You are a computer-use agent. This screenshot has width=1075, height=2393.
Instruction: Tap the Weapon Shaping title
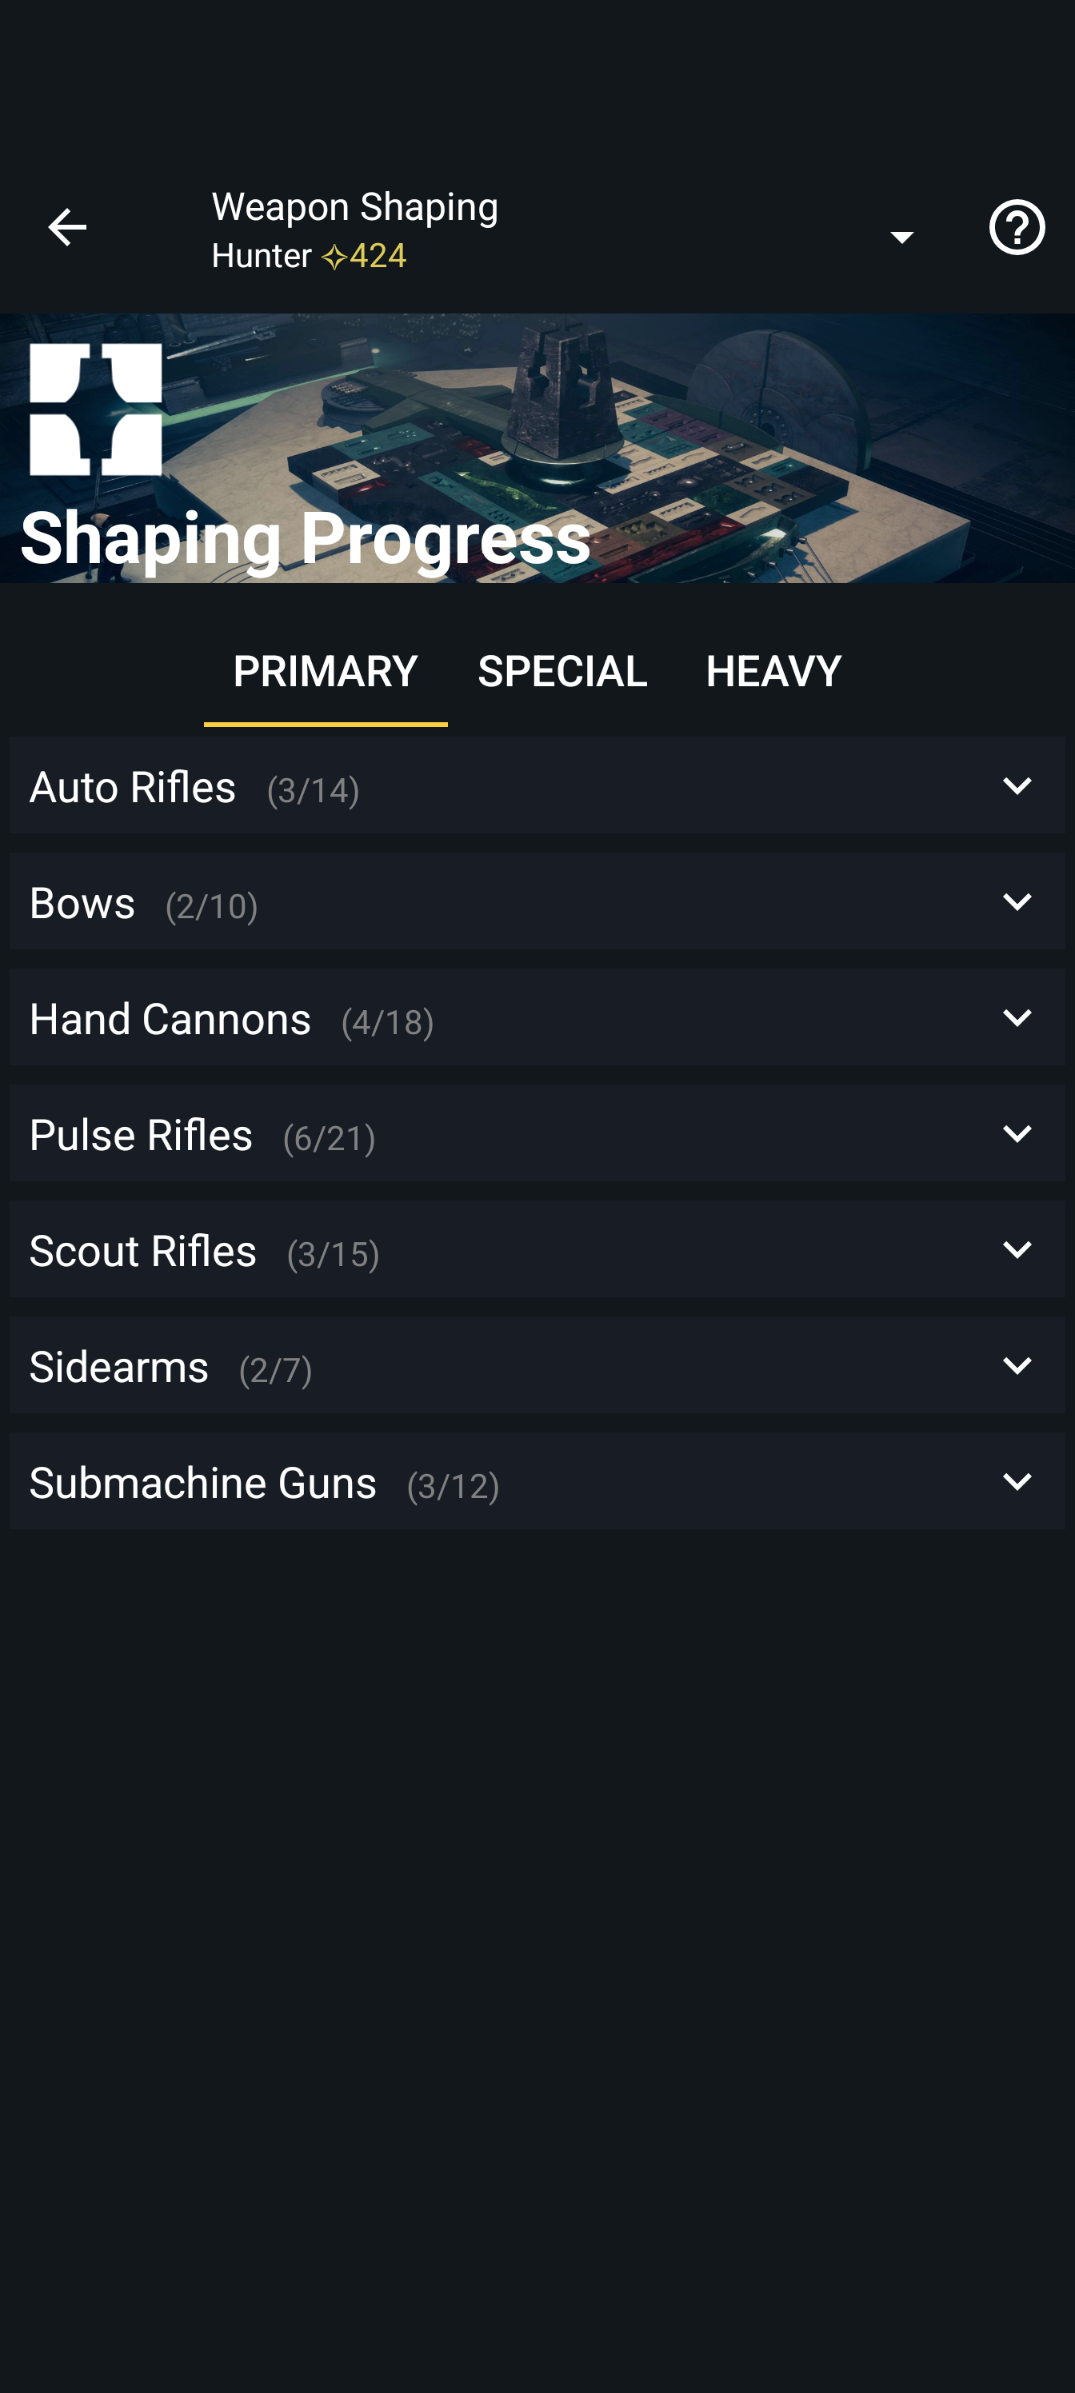355,207
